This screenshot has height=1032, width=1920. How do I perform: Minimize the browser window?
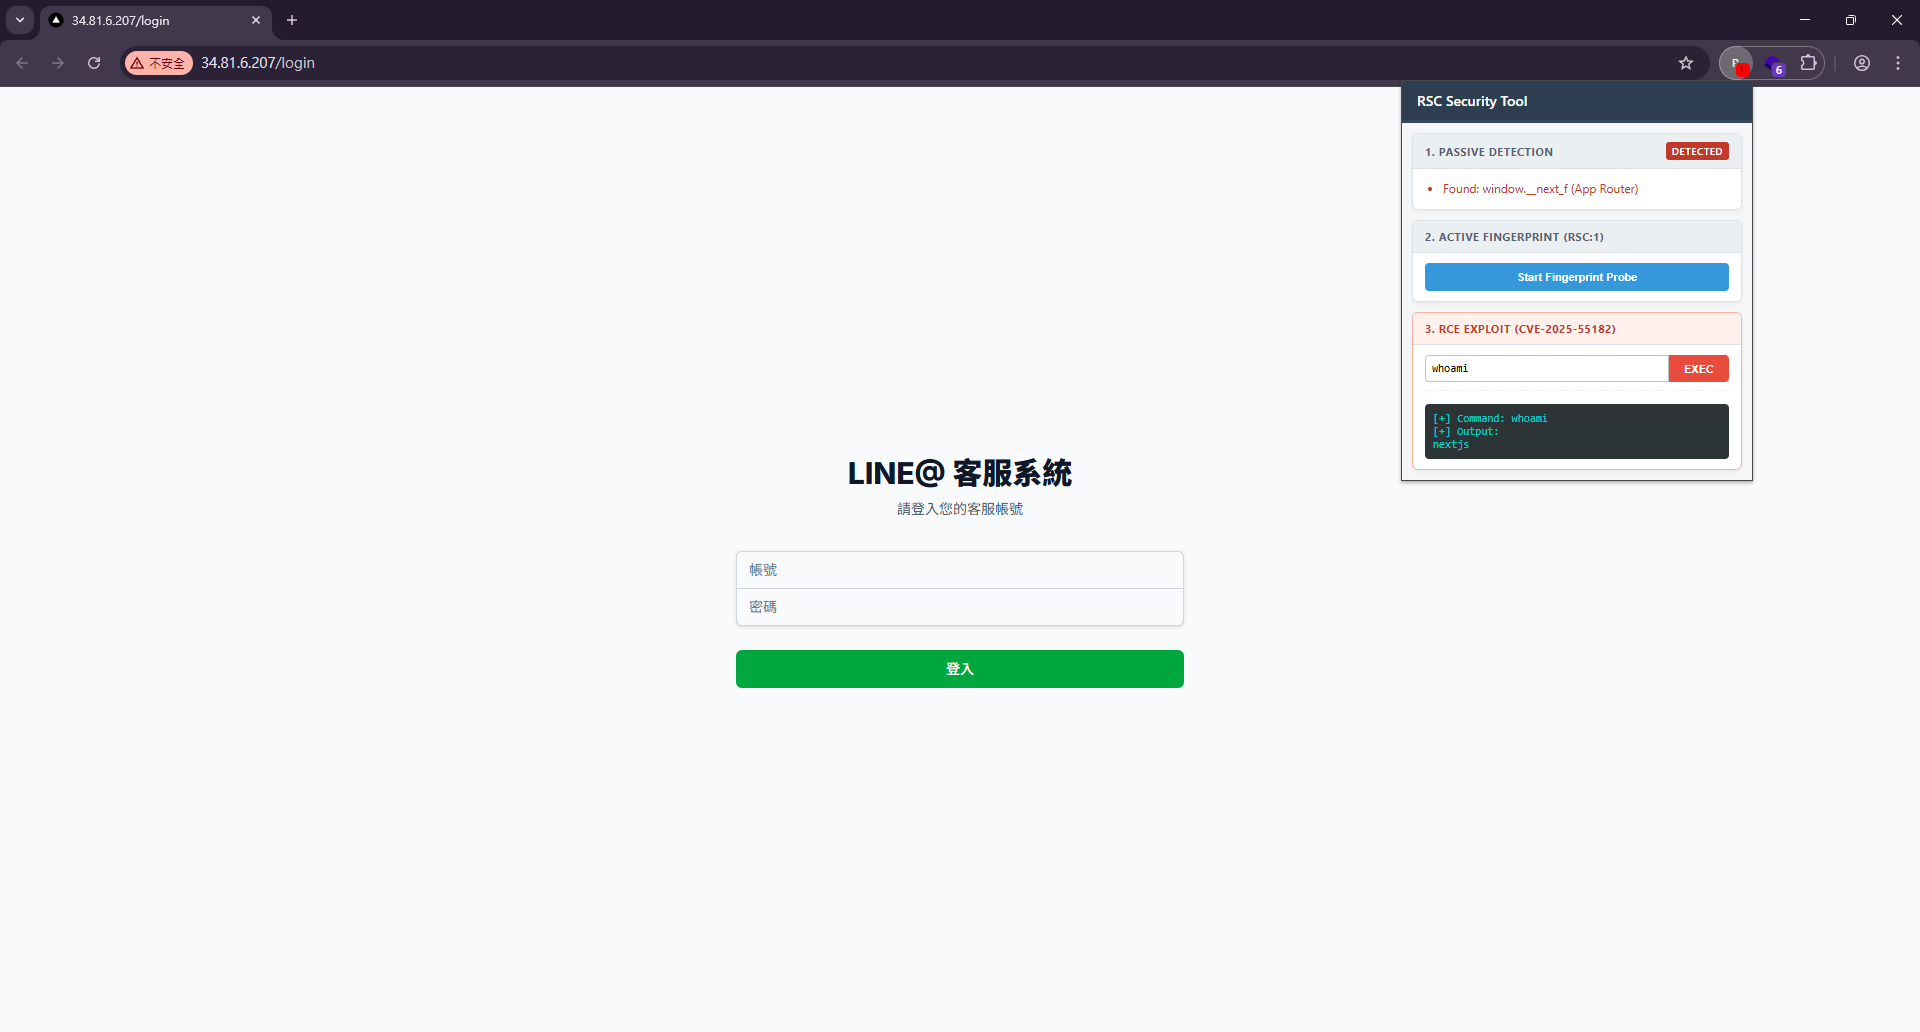[x=1805, y=20]
